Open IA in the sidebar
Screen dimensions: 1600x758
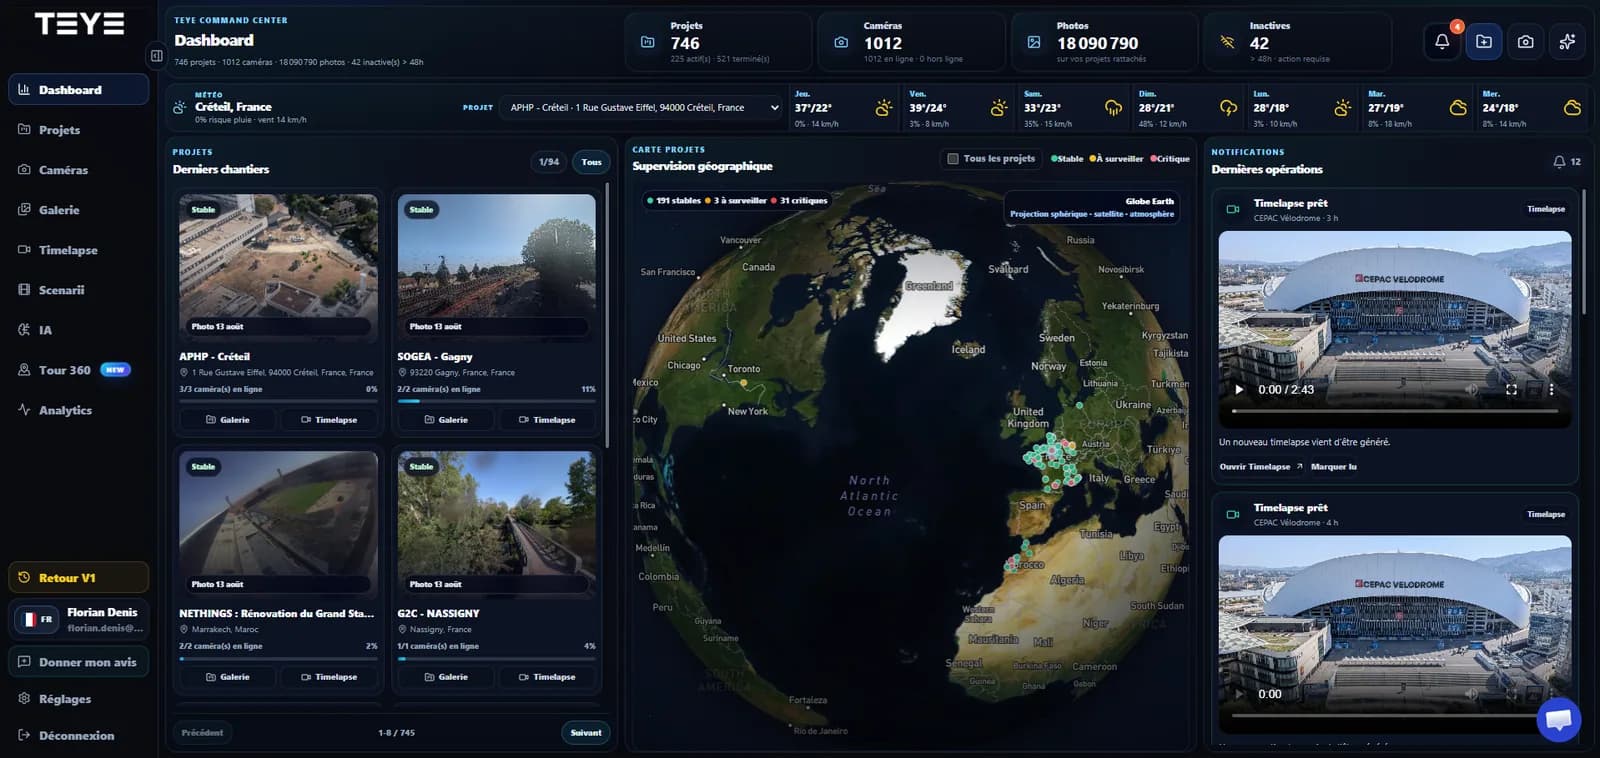(79, 329)
